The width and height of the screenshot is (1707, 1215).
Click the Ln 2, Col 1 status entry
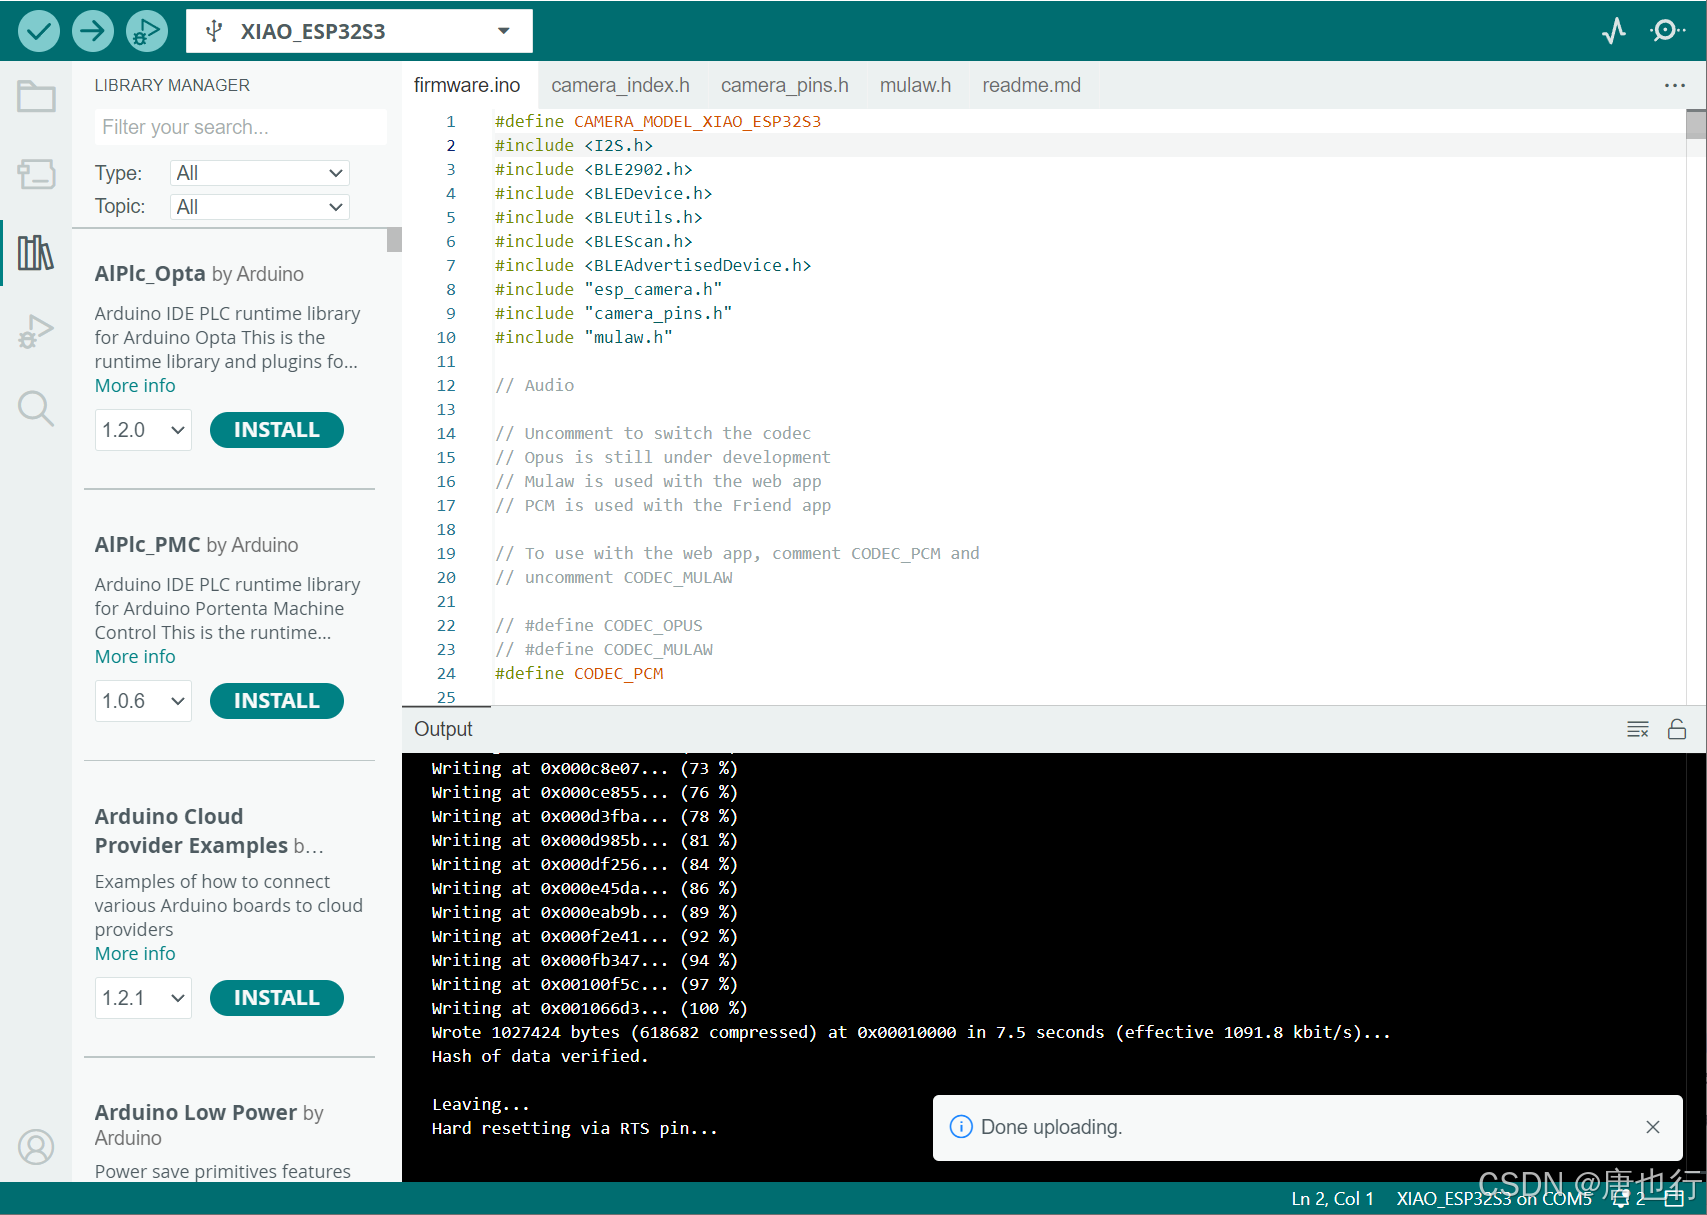point(1332,1199)
